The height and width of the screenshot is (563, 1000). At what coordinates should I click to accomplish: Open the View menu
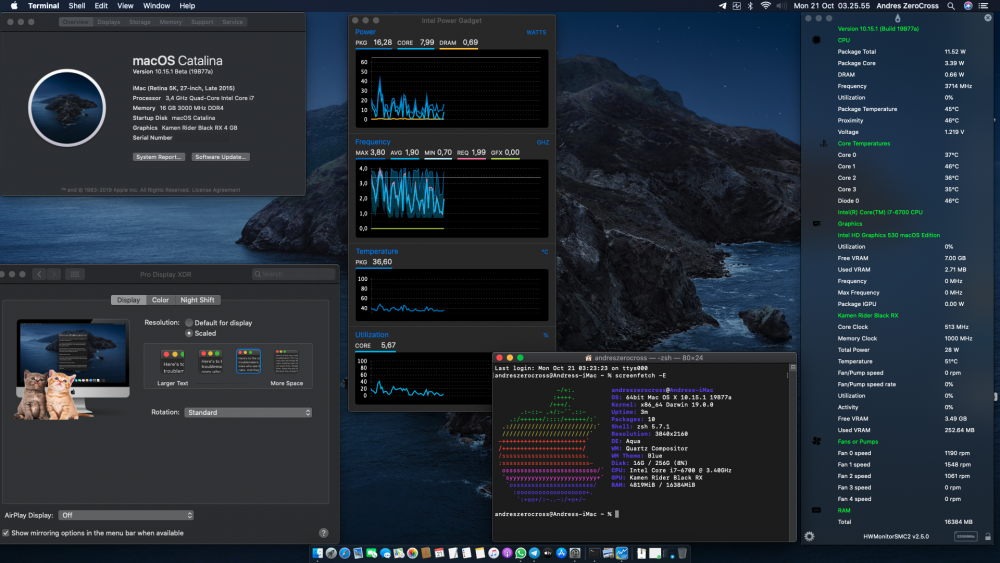[125, 6]
